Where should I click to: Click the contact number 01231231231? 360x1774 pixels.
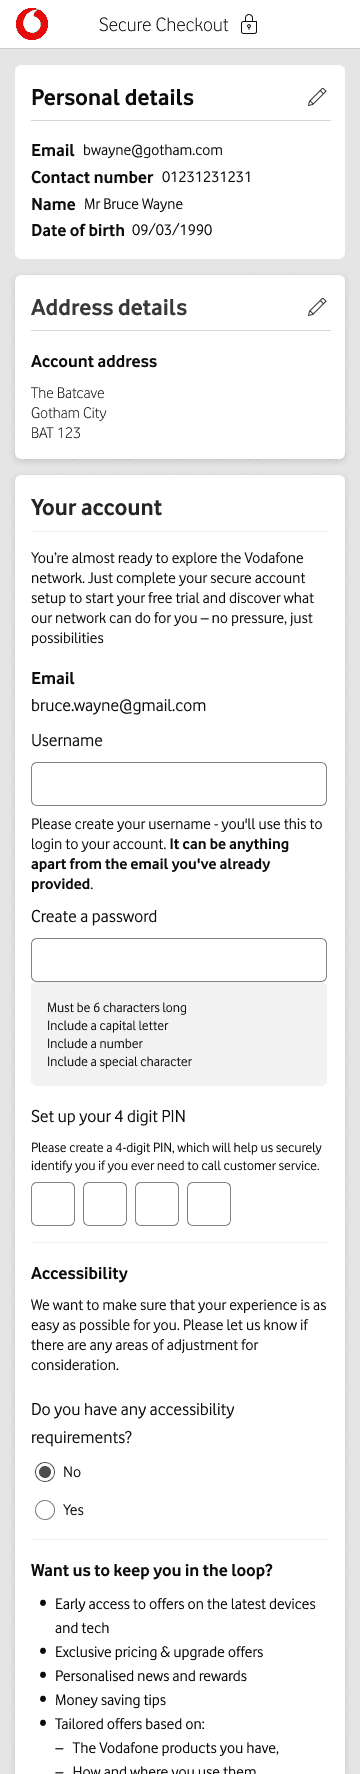[x=207, y=177]
